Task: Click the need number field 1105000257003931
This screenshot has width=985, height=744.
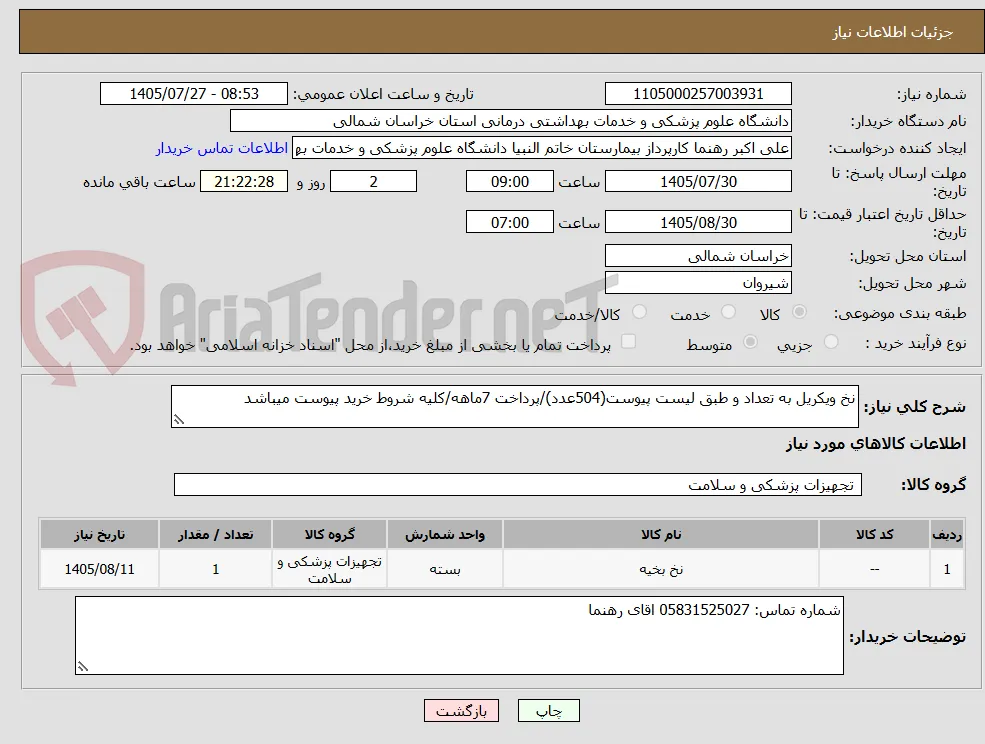Action: [x=698, y=94]
